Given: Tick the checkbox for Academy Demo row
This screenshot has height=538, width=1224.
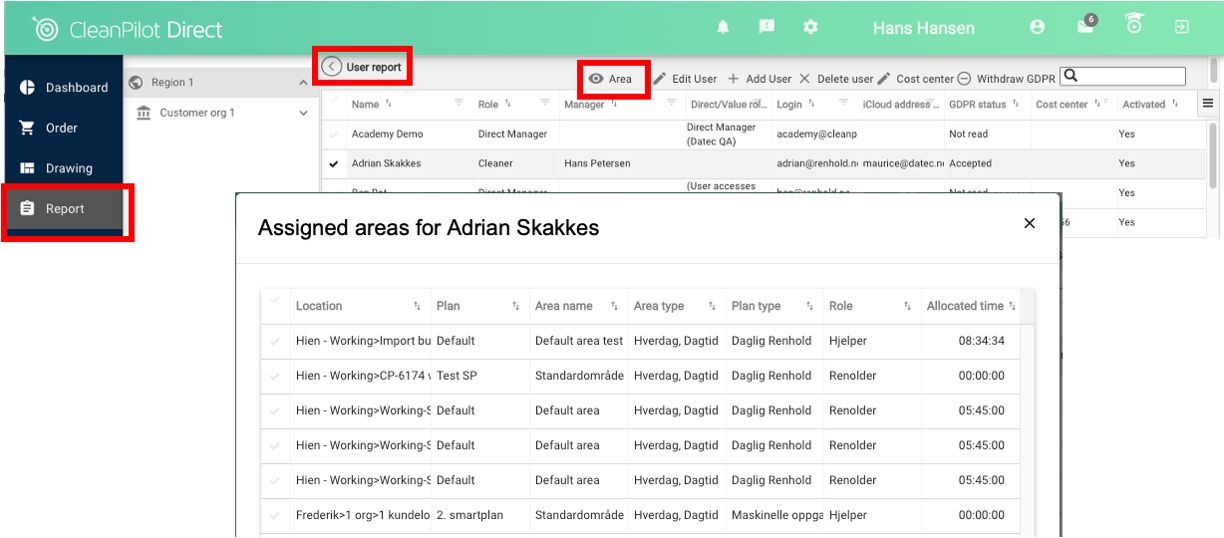Looking at the screenshot, I should pos(334,134).
